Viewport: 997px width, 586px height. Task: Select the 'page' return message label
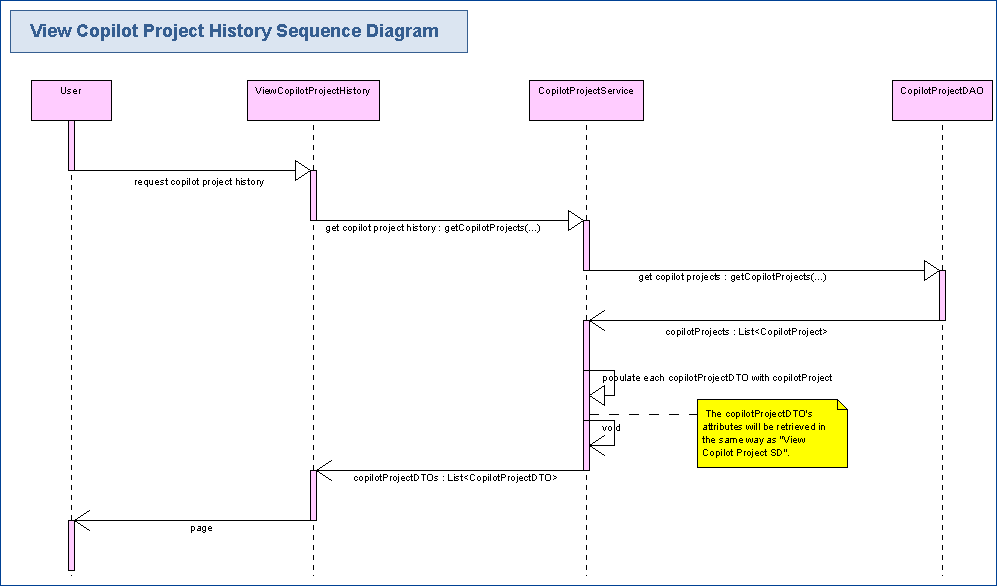(x=201, y=528)
